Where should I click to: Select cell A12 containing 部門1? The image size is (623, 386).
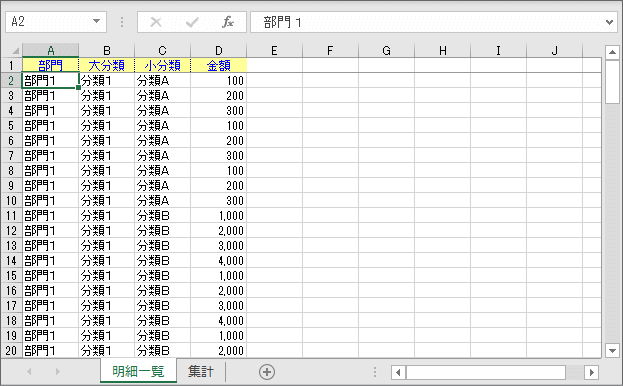coord(50,231)
